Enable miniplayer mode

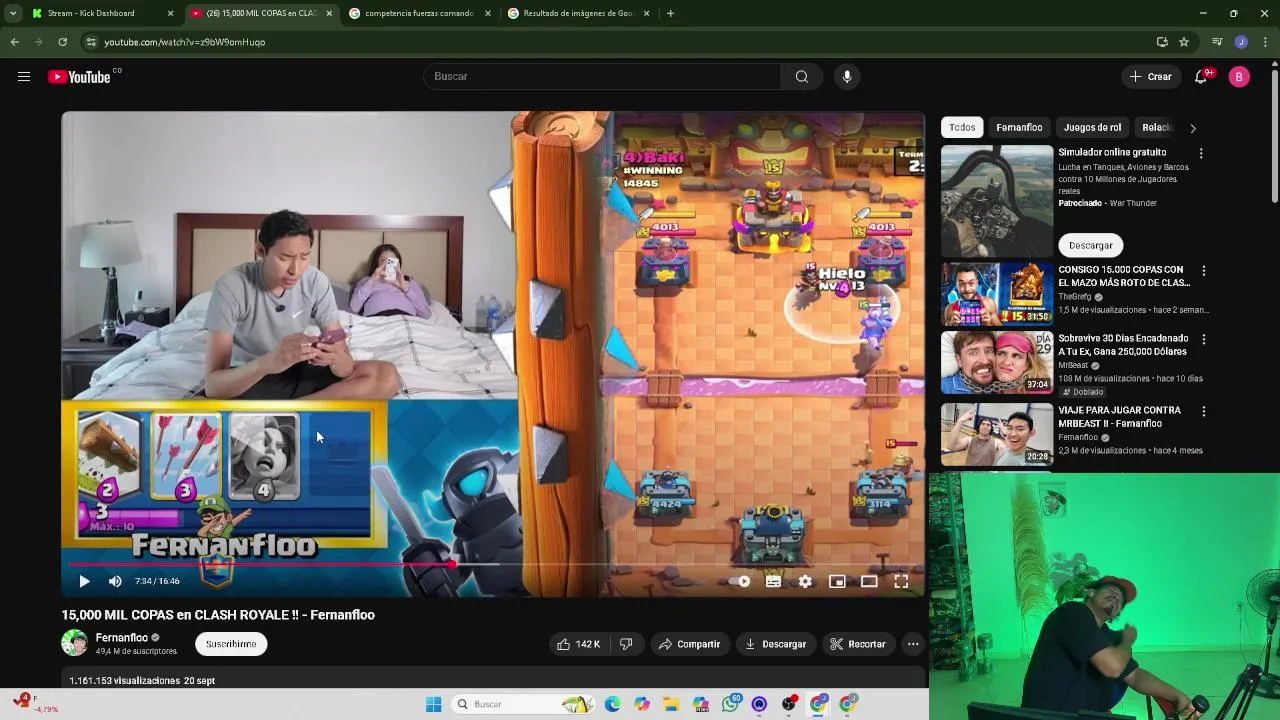coord(837,581)
